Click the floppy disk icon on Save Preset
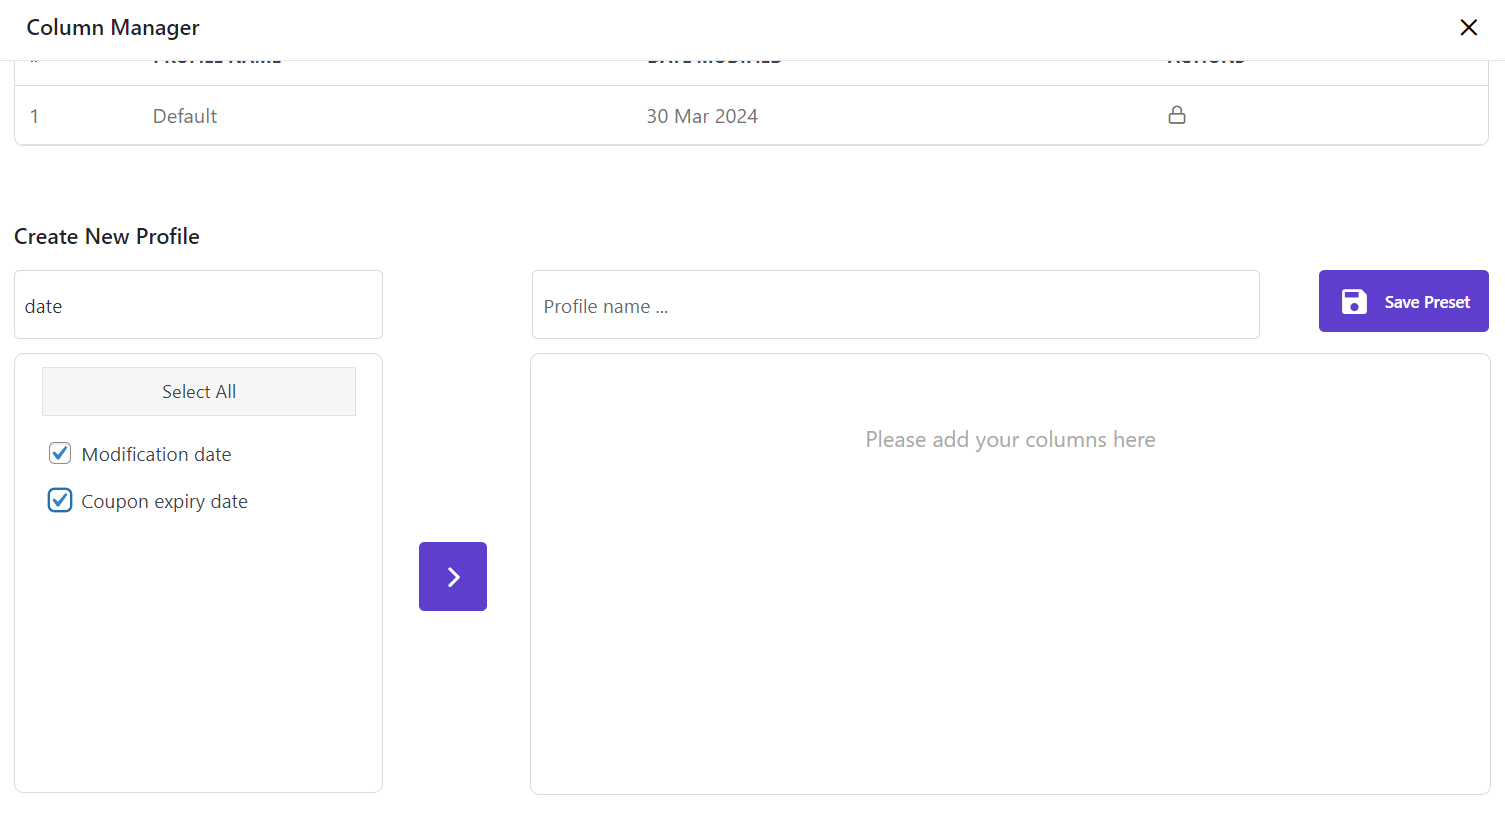1505x832 pixels. point(1354,302)
